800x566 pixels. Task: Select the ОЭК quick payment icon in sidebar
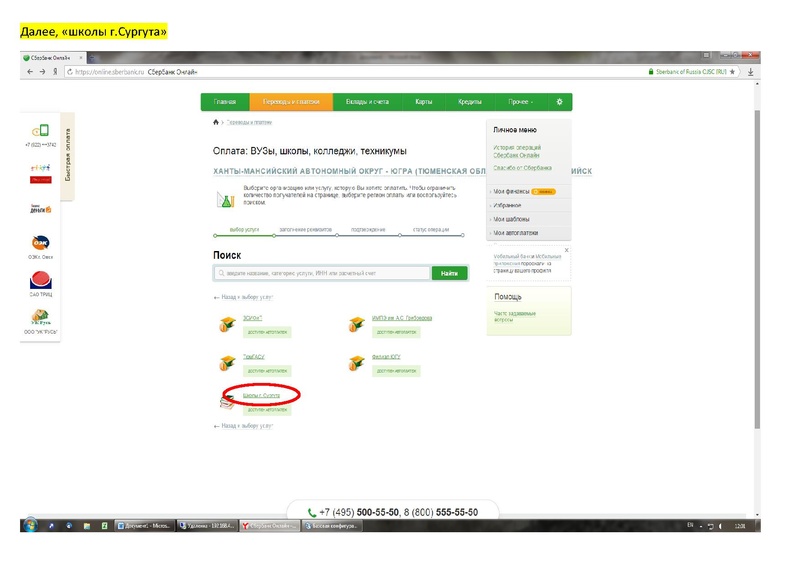40,243
